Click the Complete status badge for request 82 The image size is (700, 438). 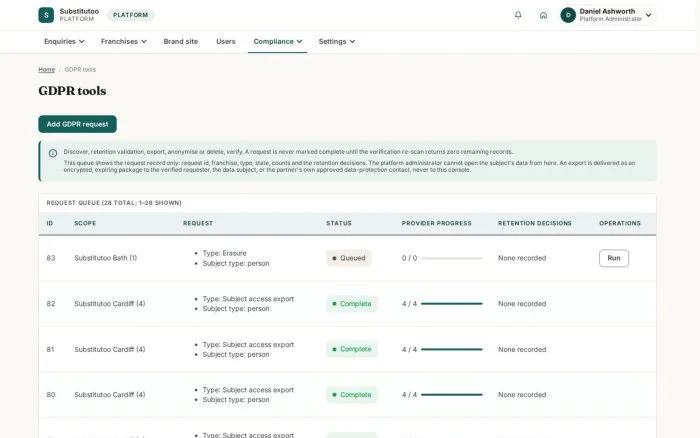point(352,304)
